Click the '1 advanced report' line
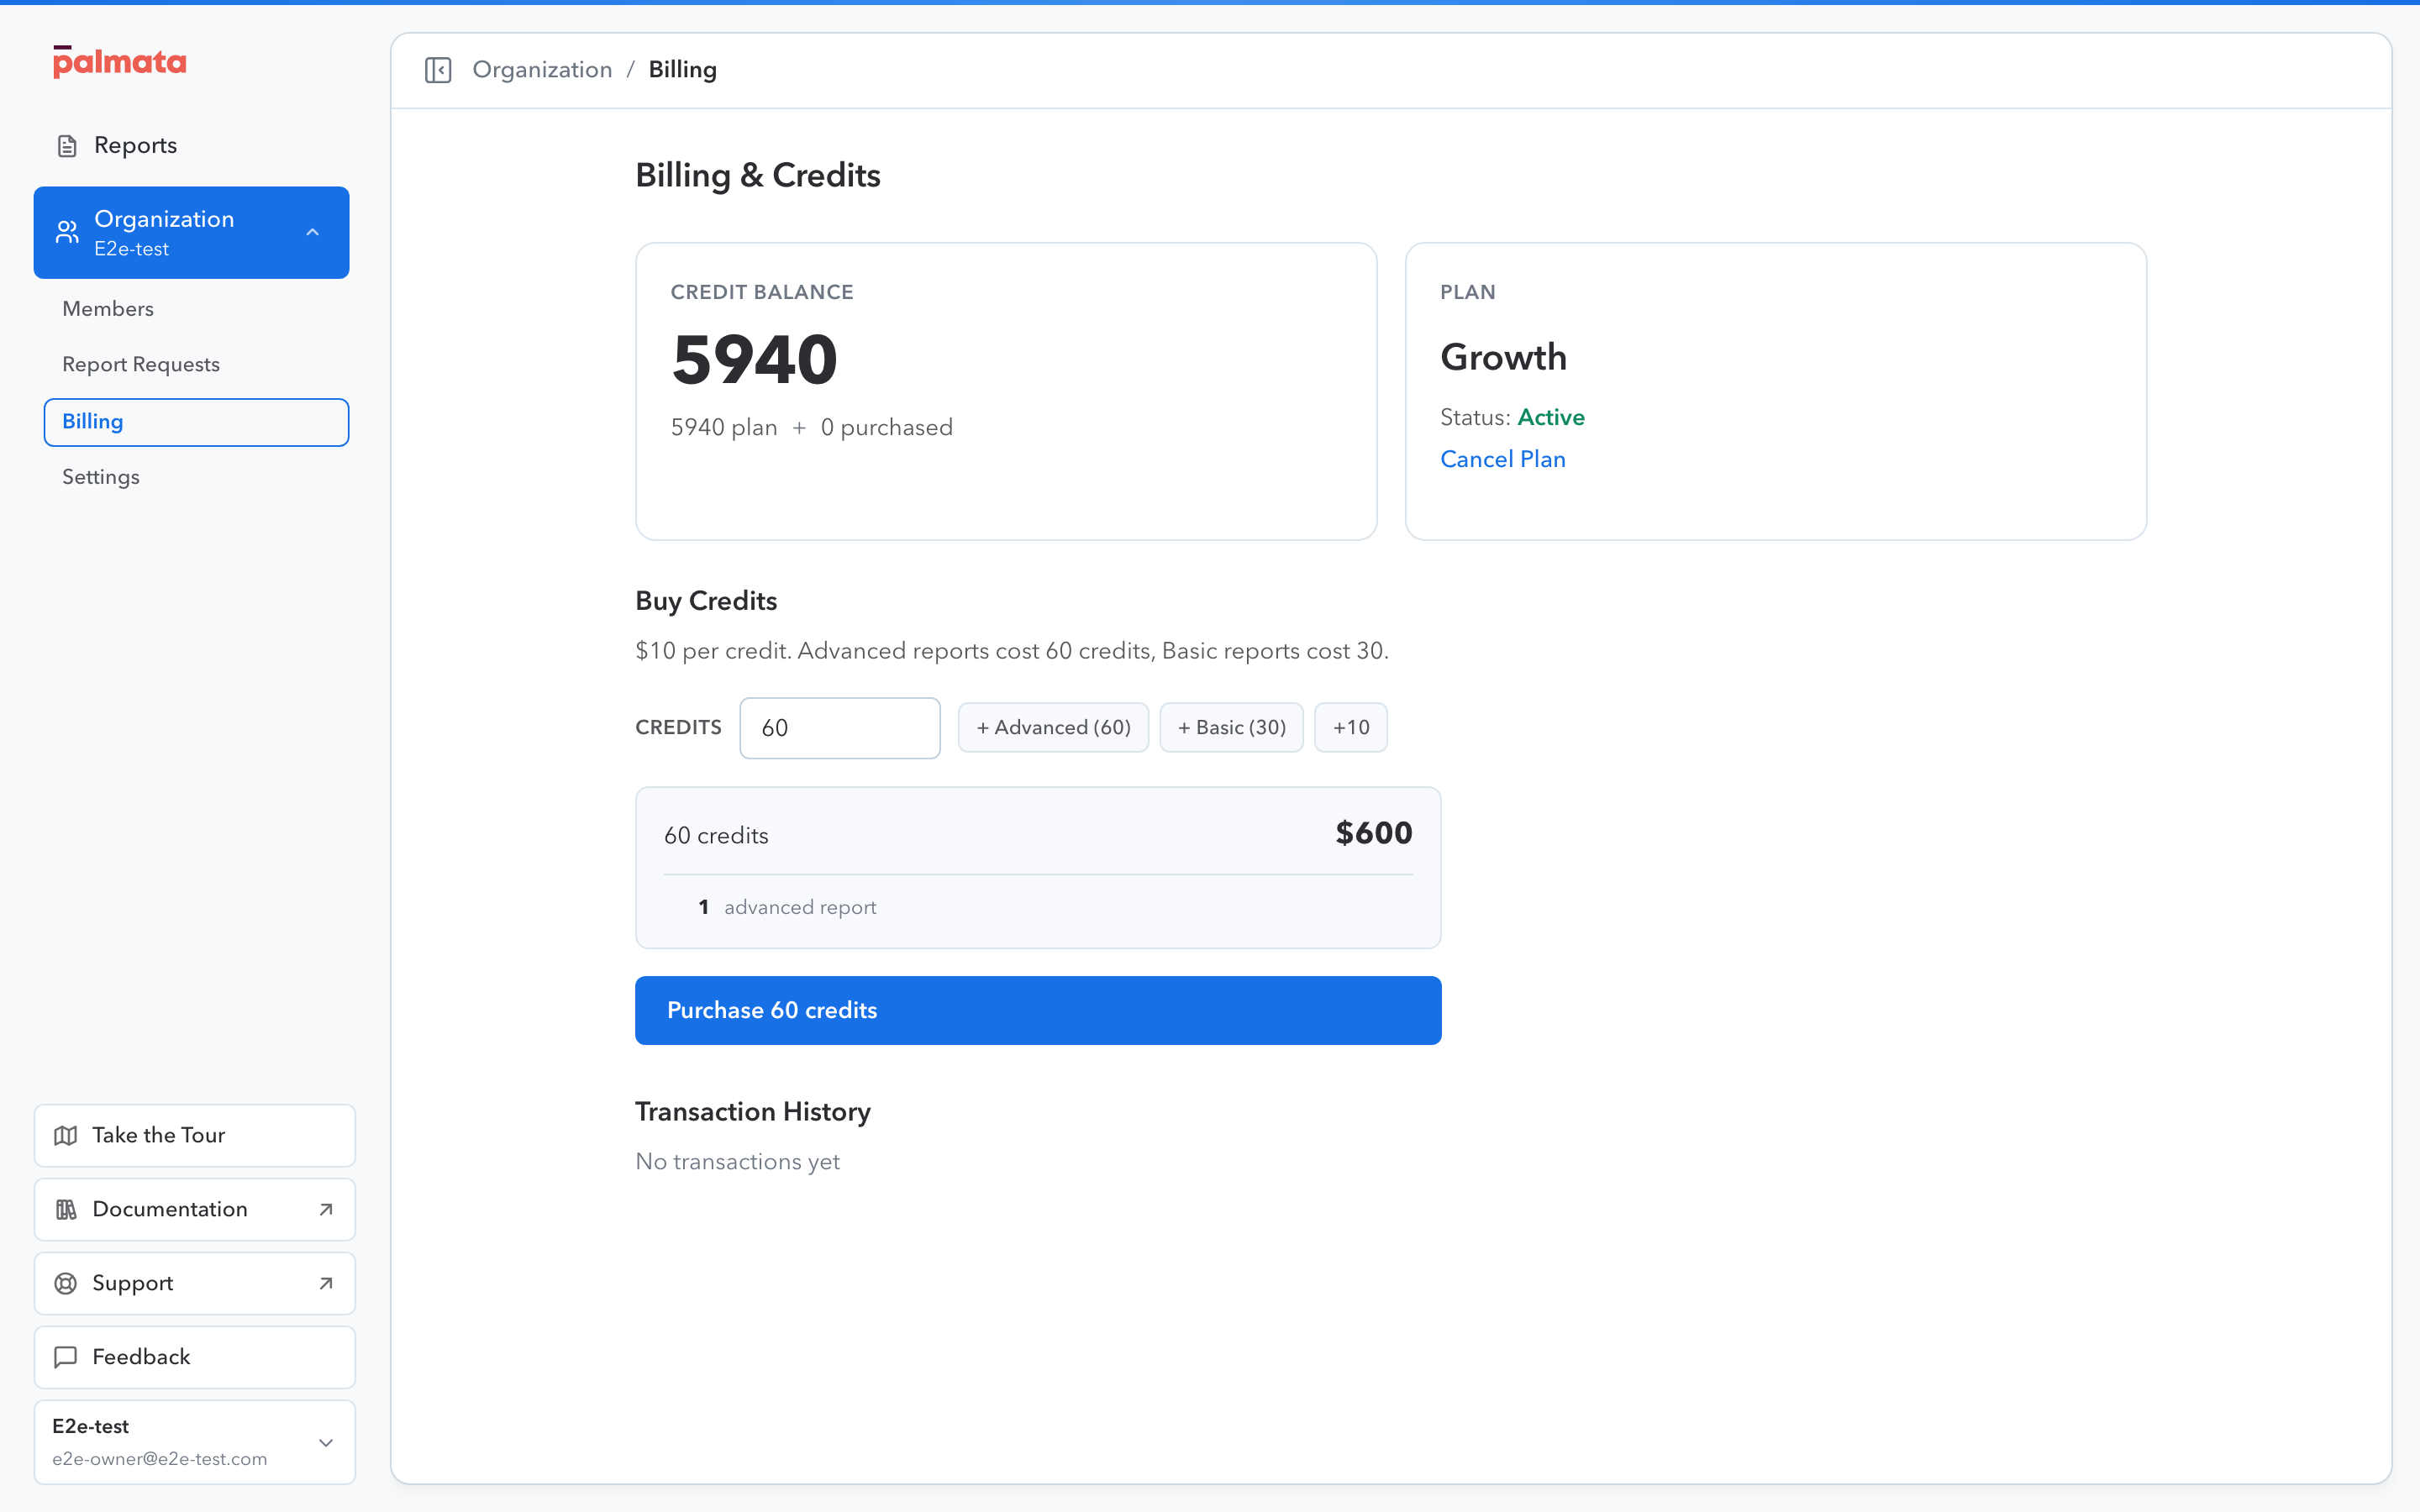2420x1512 pixels. pos(787,907)
